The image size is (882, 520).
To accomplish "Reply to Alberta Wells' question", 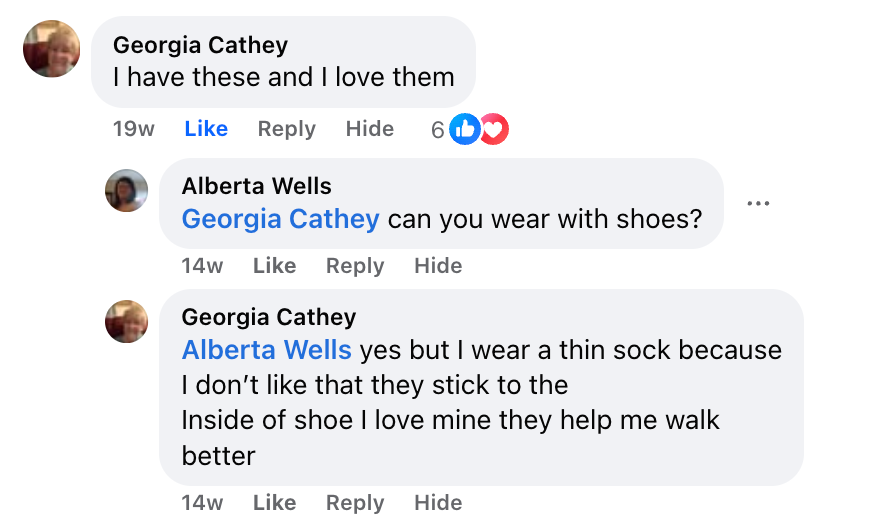I will point(355,266).
